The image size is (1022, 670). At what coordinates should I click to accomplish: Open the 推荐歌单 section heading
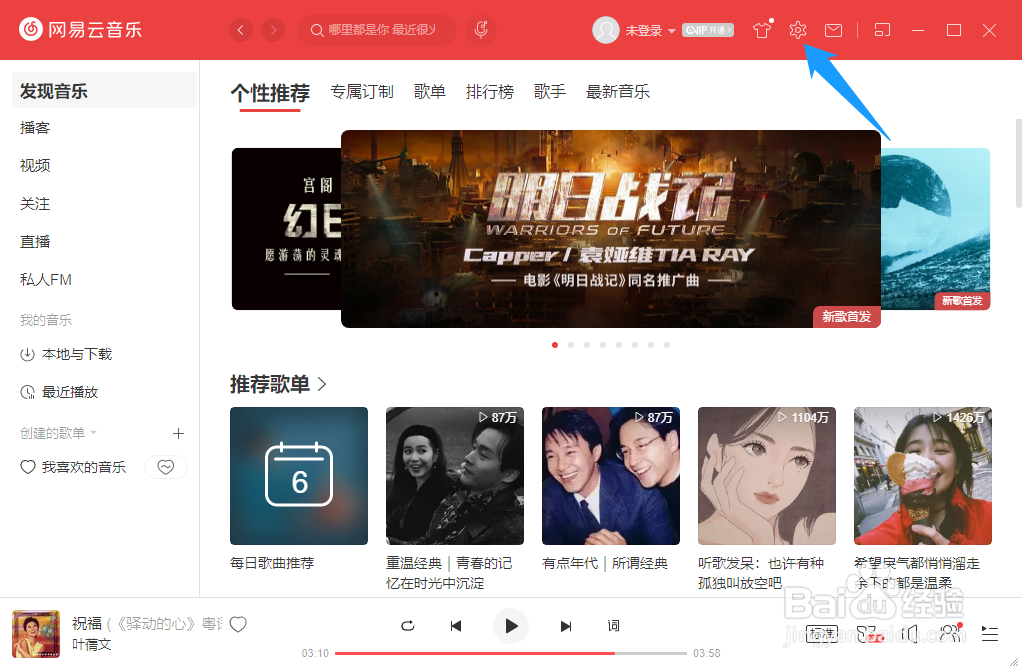tap(269, 384)
